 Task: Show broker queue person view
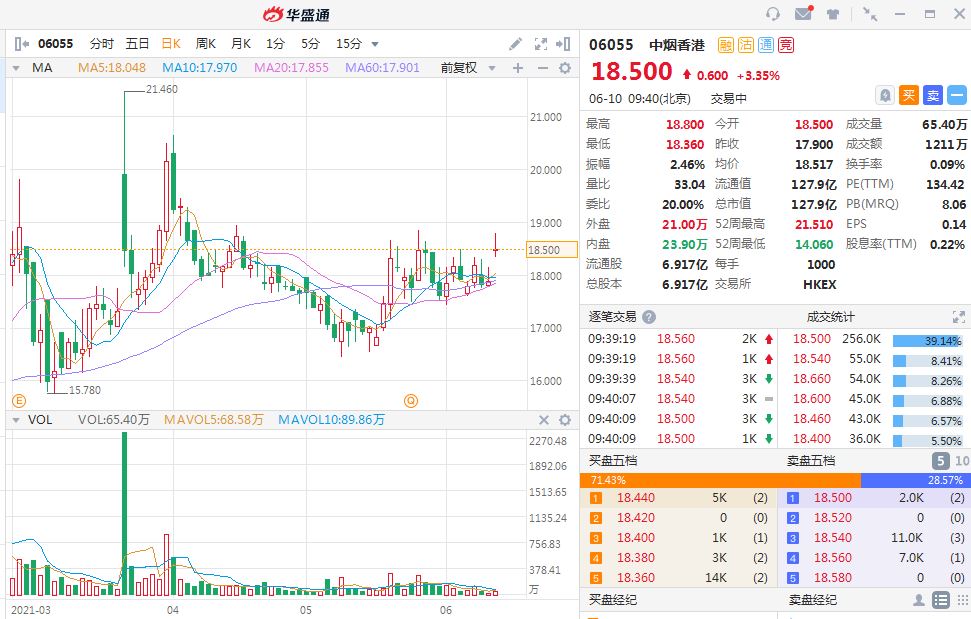[x=919, y=600]
